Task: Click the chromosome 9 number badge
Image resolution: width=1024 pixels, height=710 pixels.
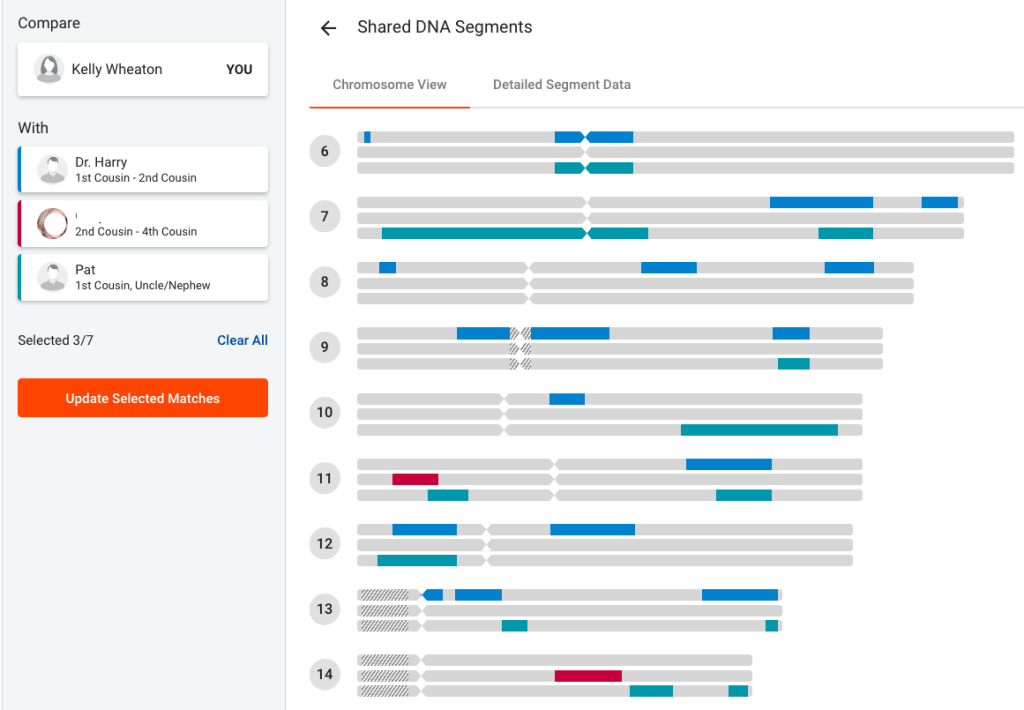Action: [325, 348]
